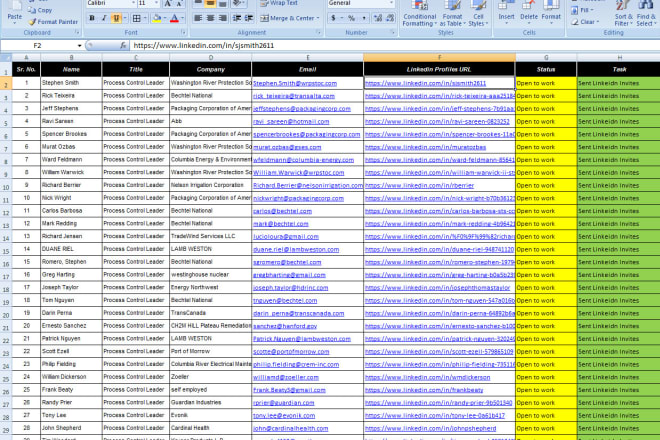Viewport: 660px width, 440px height.
Task: Apply the red Font Color
Action: tap(174, 18)
